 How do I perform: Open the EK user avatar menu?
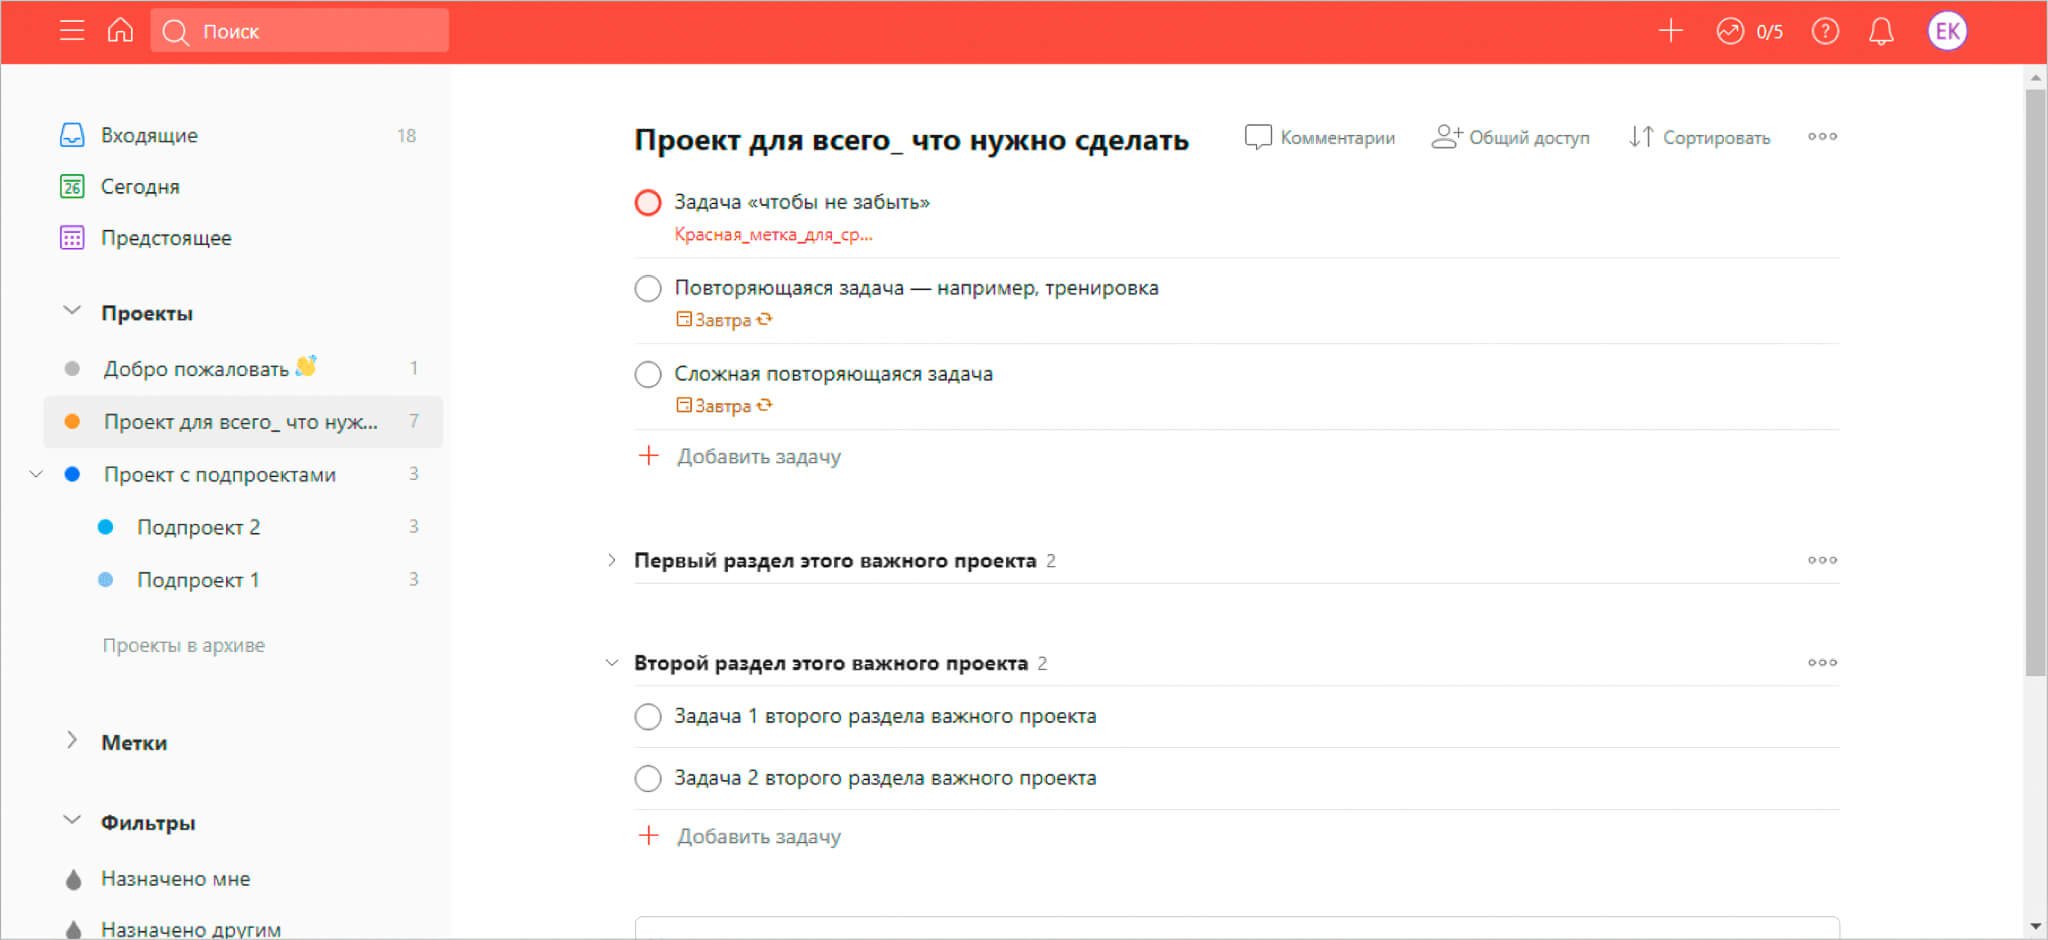coord(1947,31)
